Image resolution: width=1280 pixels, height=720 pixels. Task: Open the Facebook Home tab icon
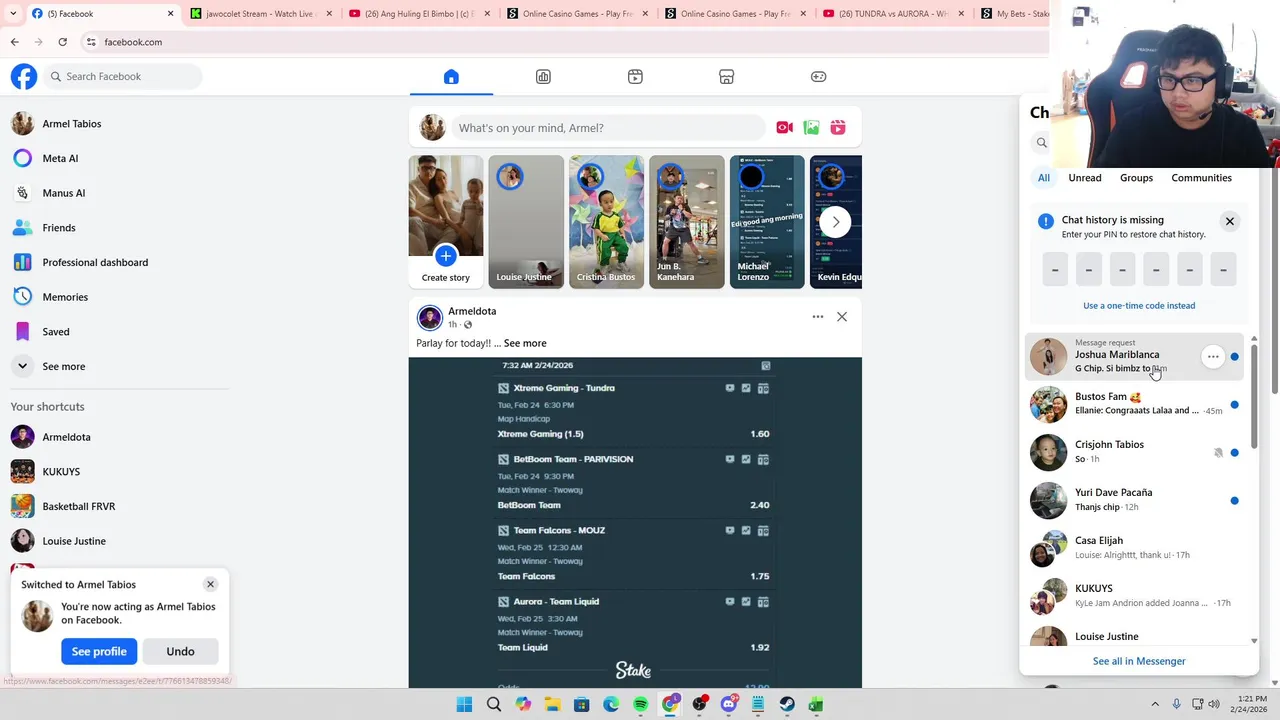click(451, 77)
